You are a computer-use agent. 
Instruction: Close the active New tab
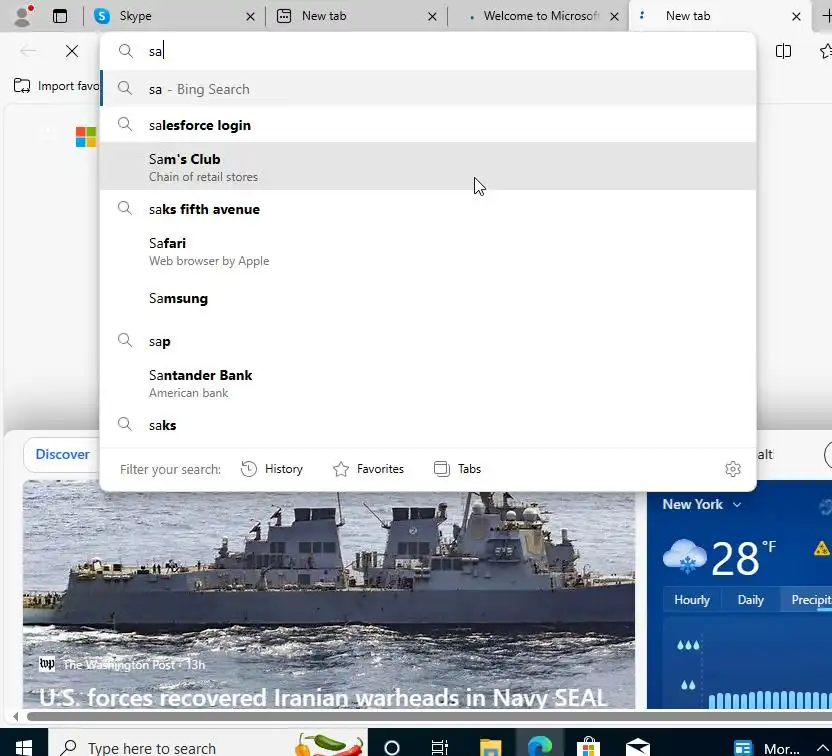[796, 16]
